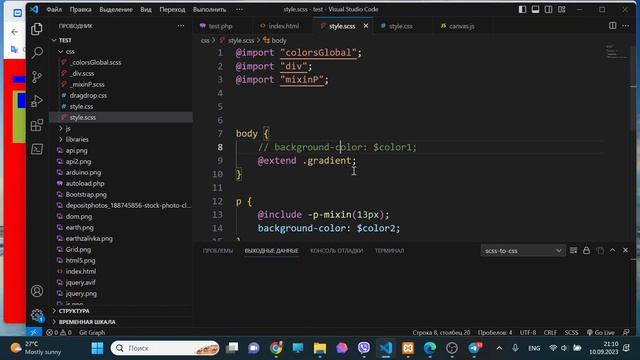
Task: Switch to the test.php tab
Action: [x=220, y=26]
